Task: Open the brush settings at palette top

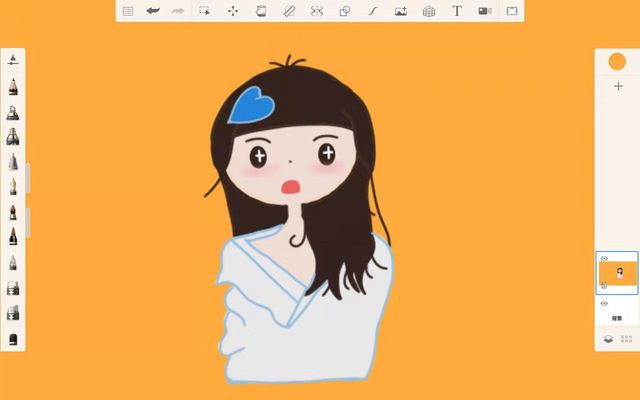Action: (x=13, y=61)
